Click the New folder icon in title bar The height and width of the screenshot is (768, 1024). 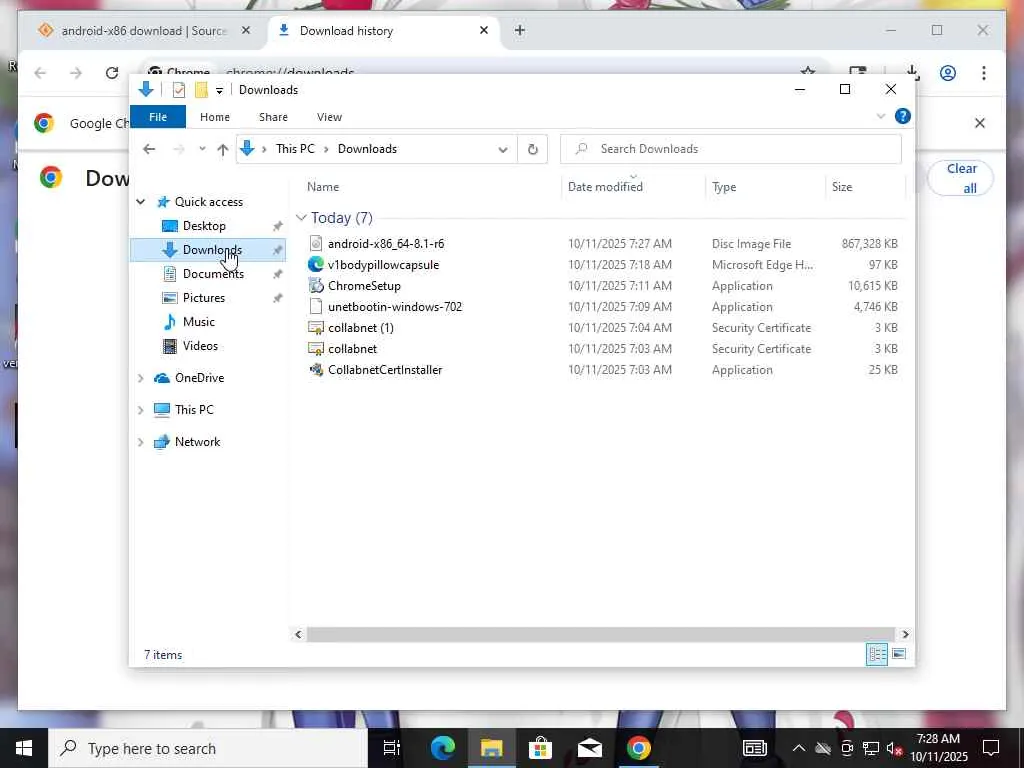pos(201,90)
